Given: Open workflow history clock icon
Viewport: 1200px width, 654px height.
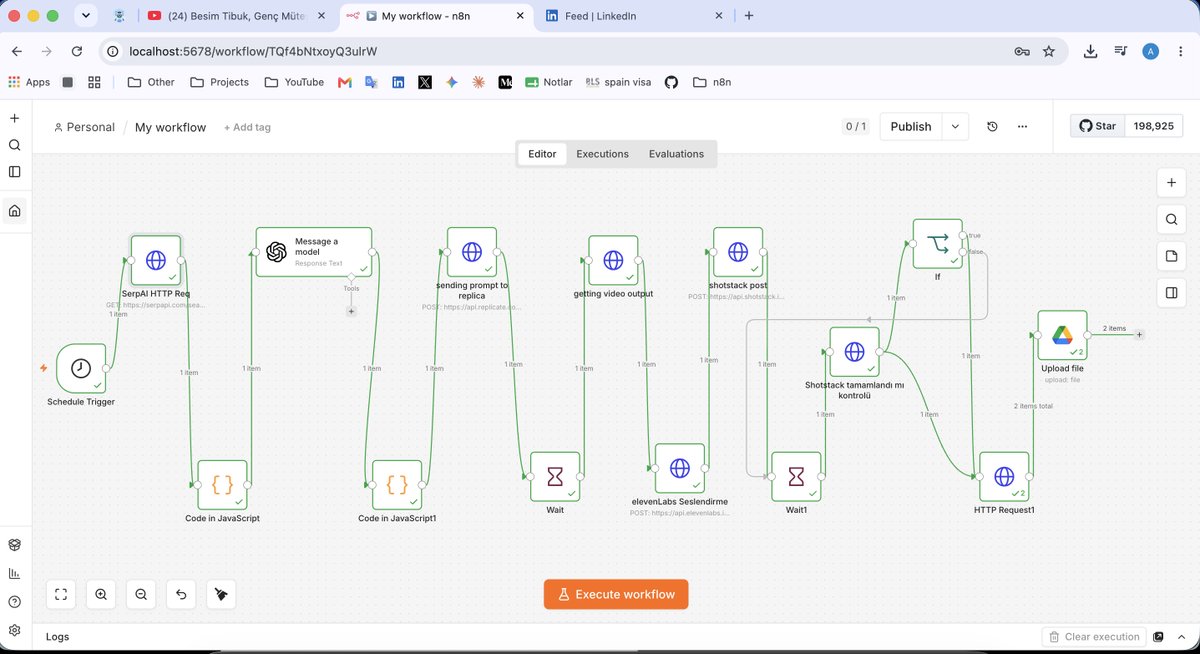Looking at the screenshot, I should (992, 127).
